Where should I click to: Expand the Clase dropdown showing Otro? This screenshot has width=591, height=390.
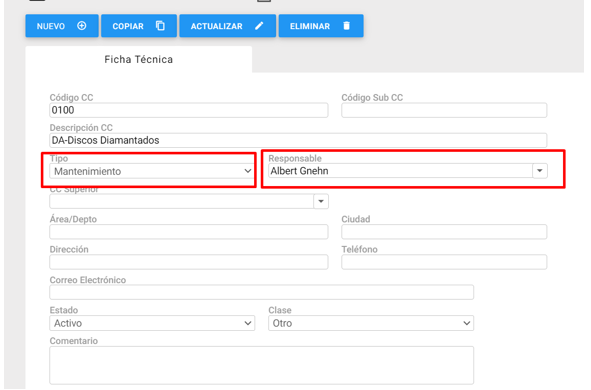click(x=371, y=323)
